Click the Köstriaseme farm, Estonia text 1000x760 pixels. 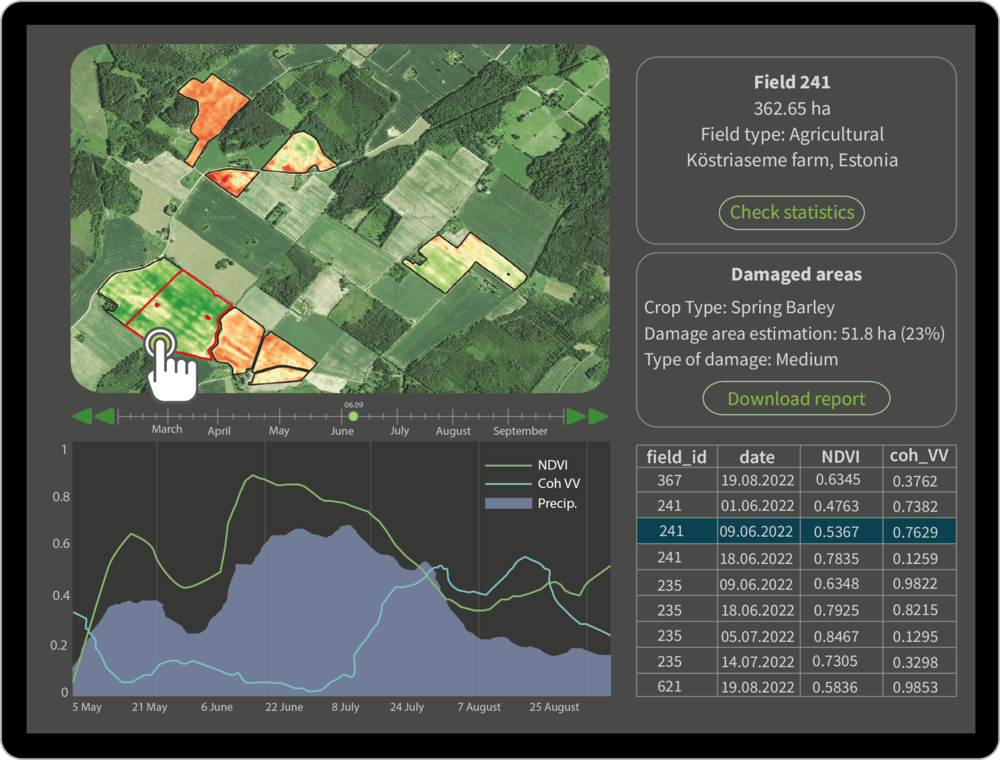(x=792, y=160)
